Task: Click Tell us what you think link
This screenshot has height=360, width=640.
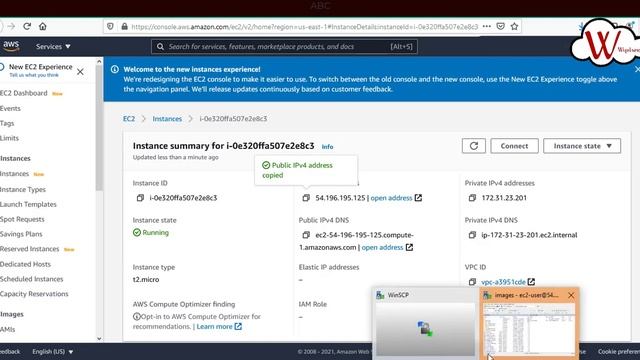Action: click(x=34, y=75)
